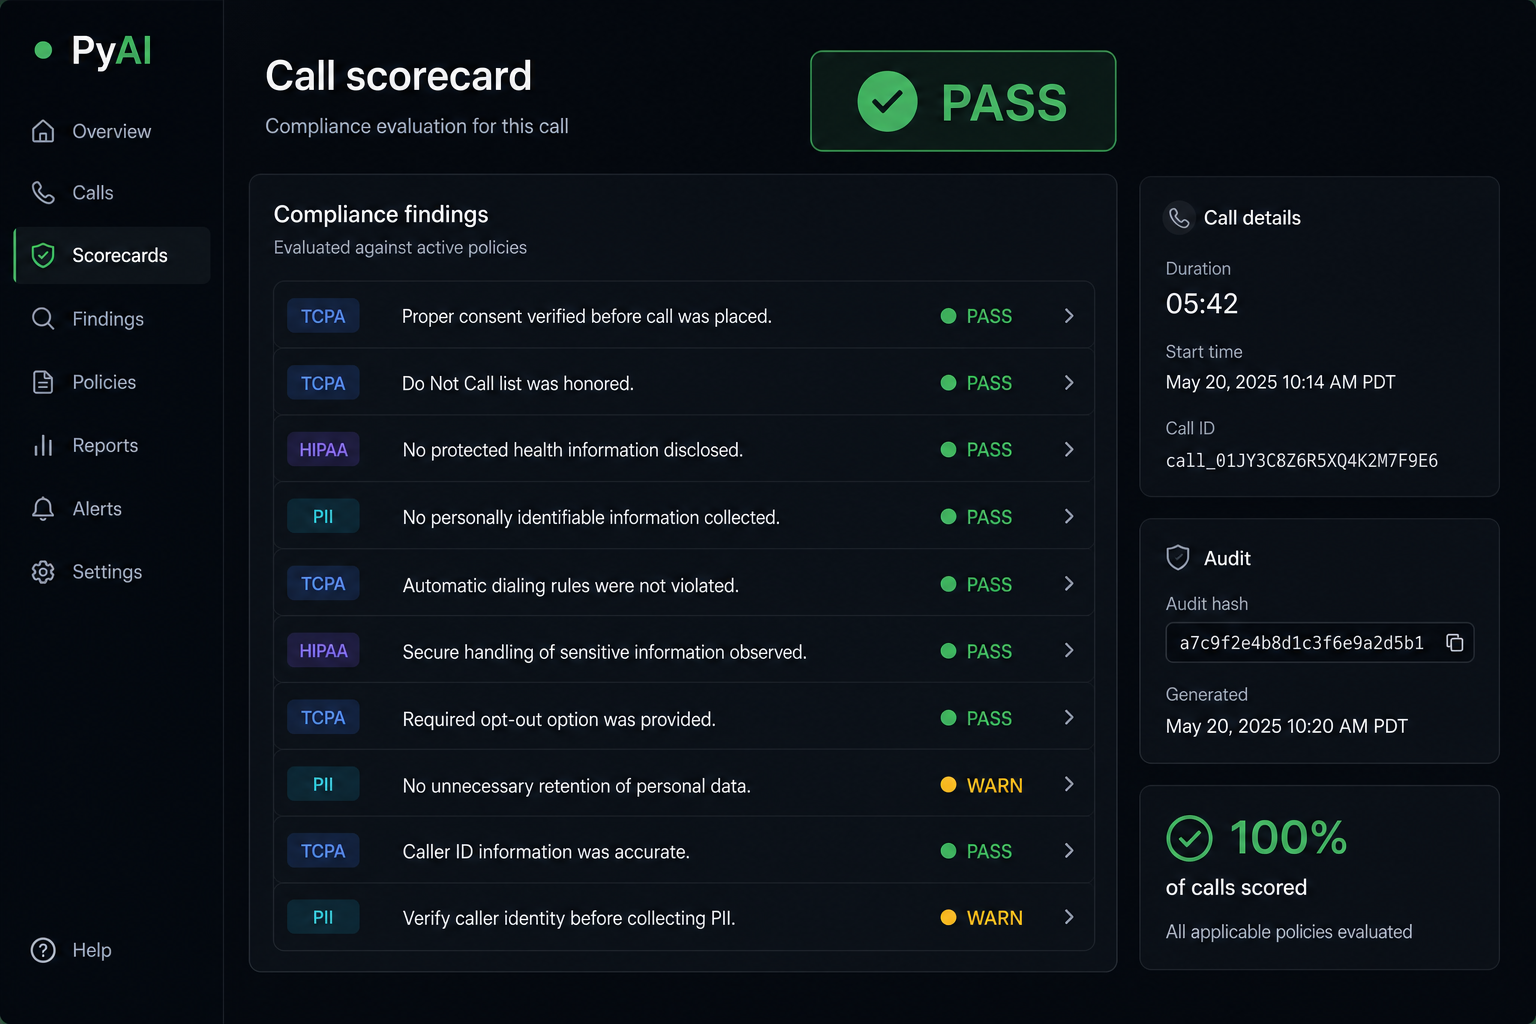Click 'Required opt-out option was provided.' text

(559, 720)
